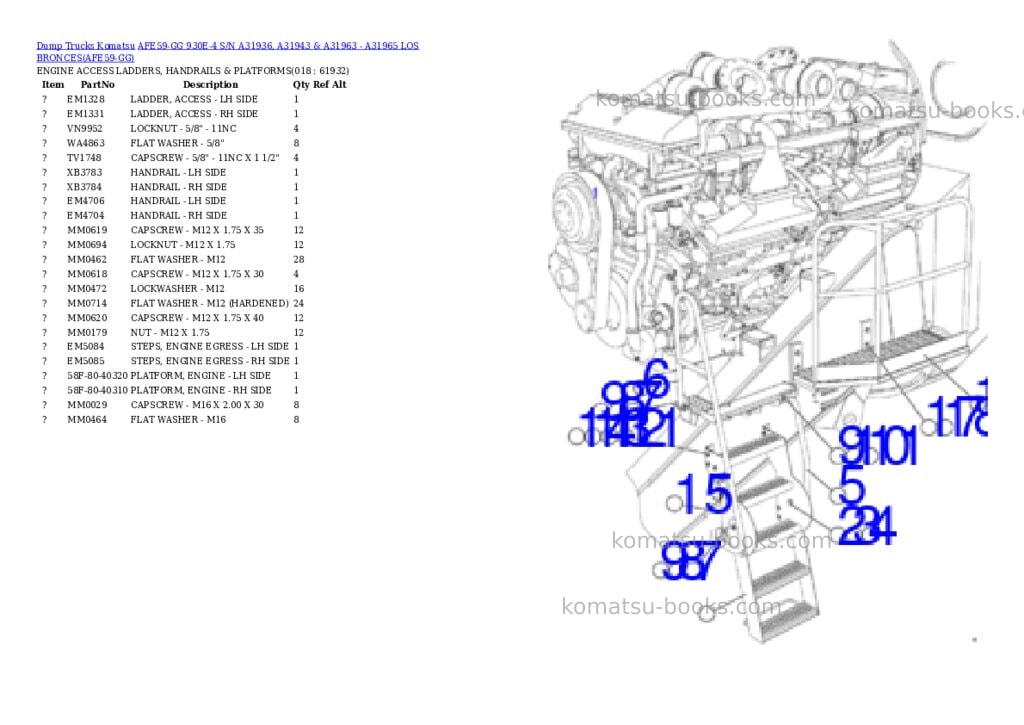This screenshot has height=725, width=1024.
Task: Select part number 'MM0472'
Action: pos(87,289)
